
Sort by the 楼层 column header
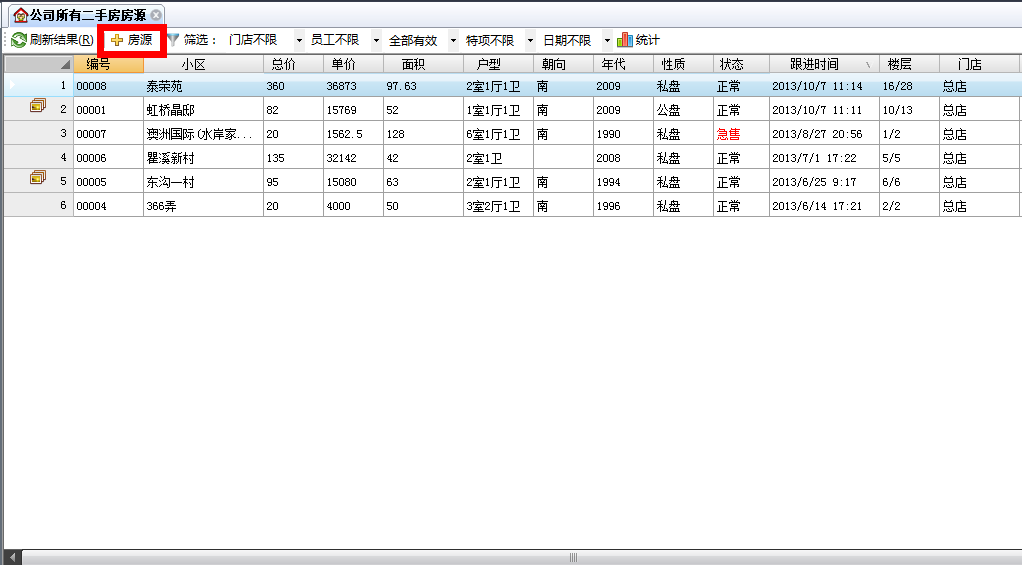[x=909, y=65]
